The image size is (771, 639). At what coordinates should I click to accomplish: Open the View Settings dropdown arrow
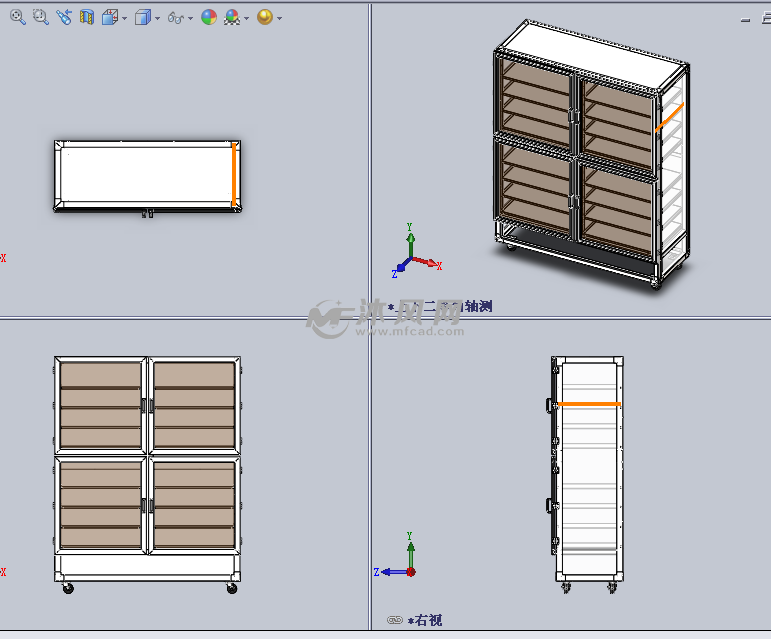click(278, 18)
